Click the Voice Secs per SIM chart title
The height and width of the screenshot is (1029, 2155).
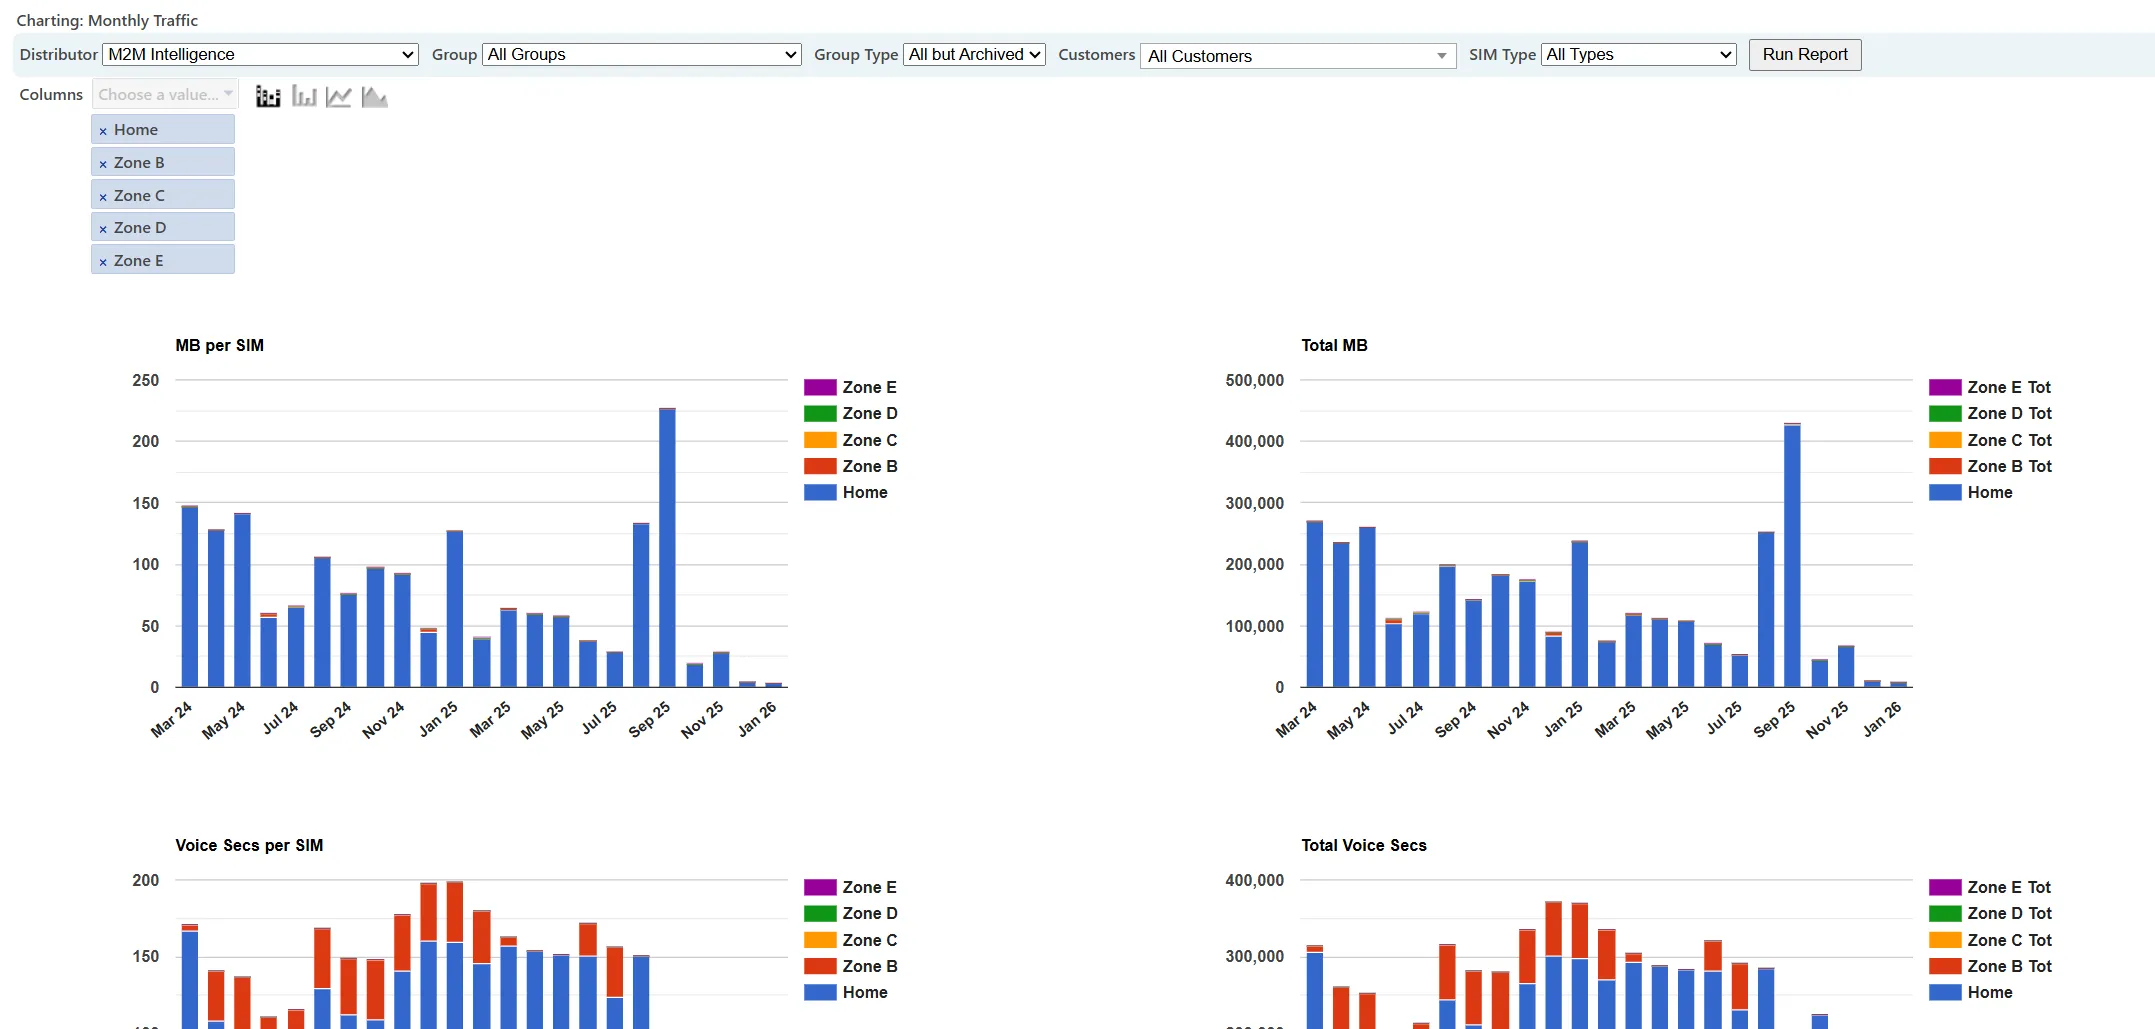coord(249,845)
